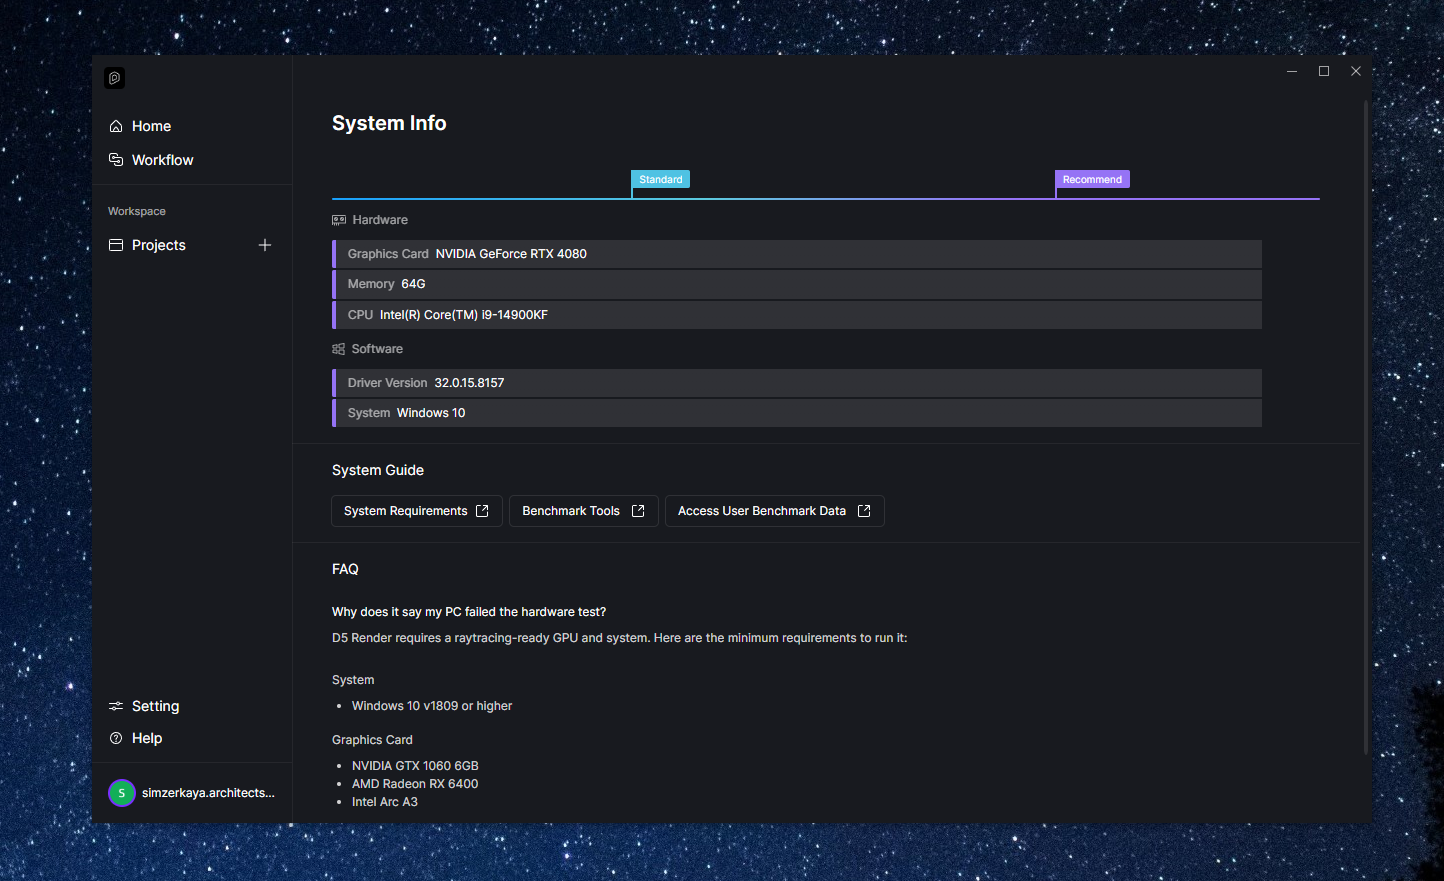Click the Projects folder icon

point(116,245)
